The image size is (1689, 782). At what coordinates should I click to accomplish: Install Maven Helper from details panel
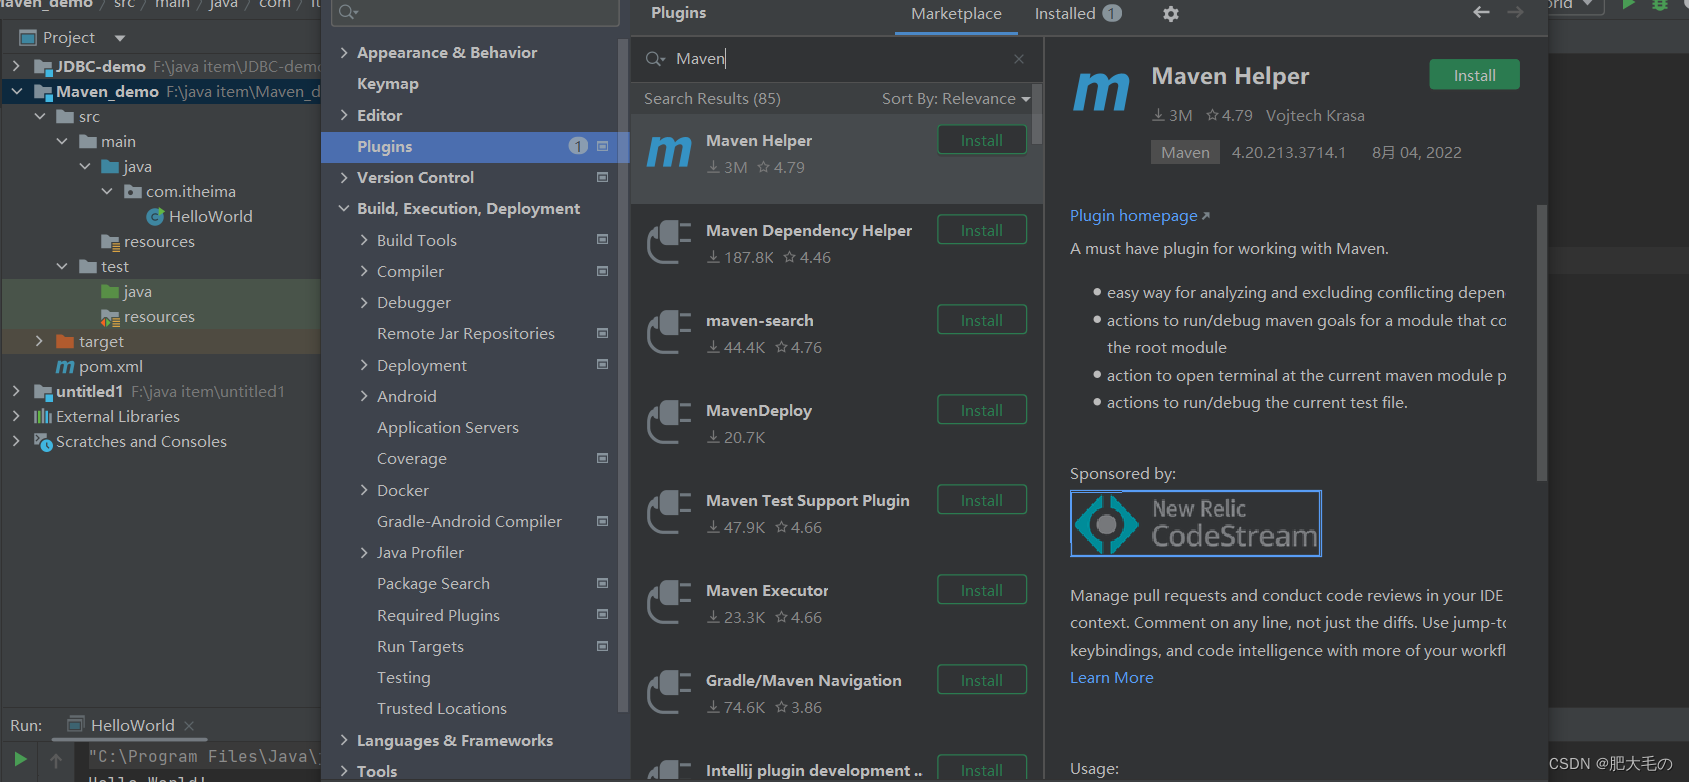tap(1474, 75)
